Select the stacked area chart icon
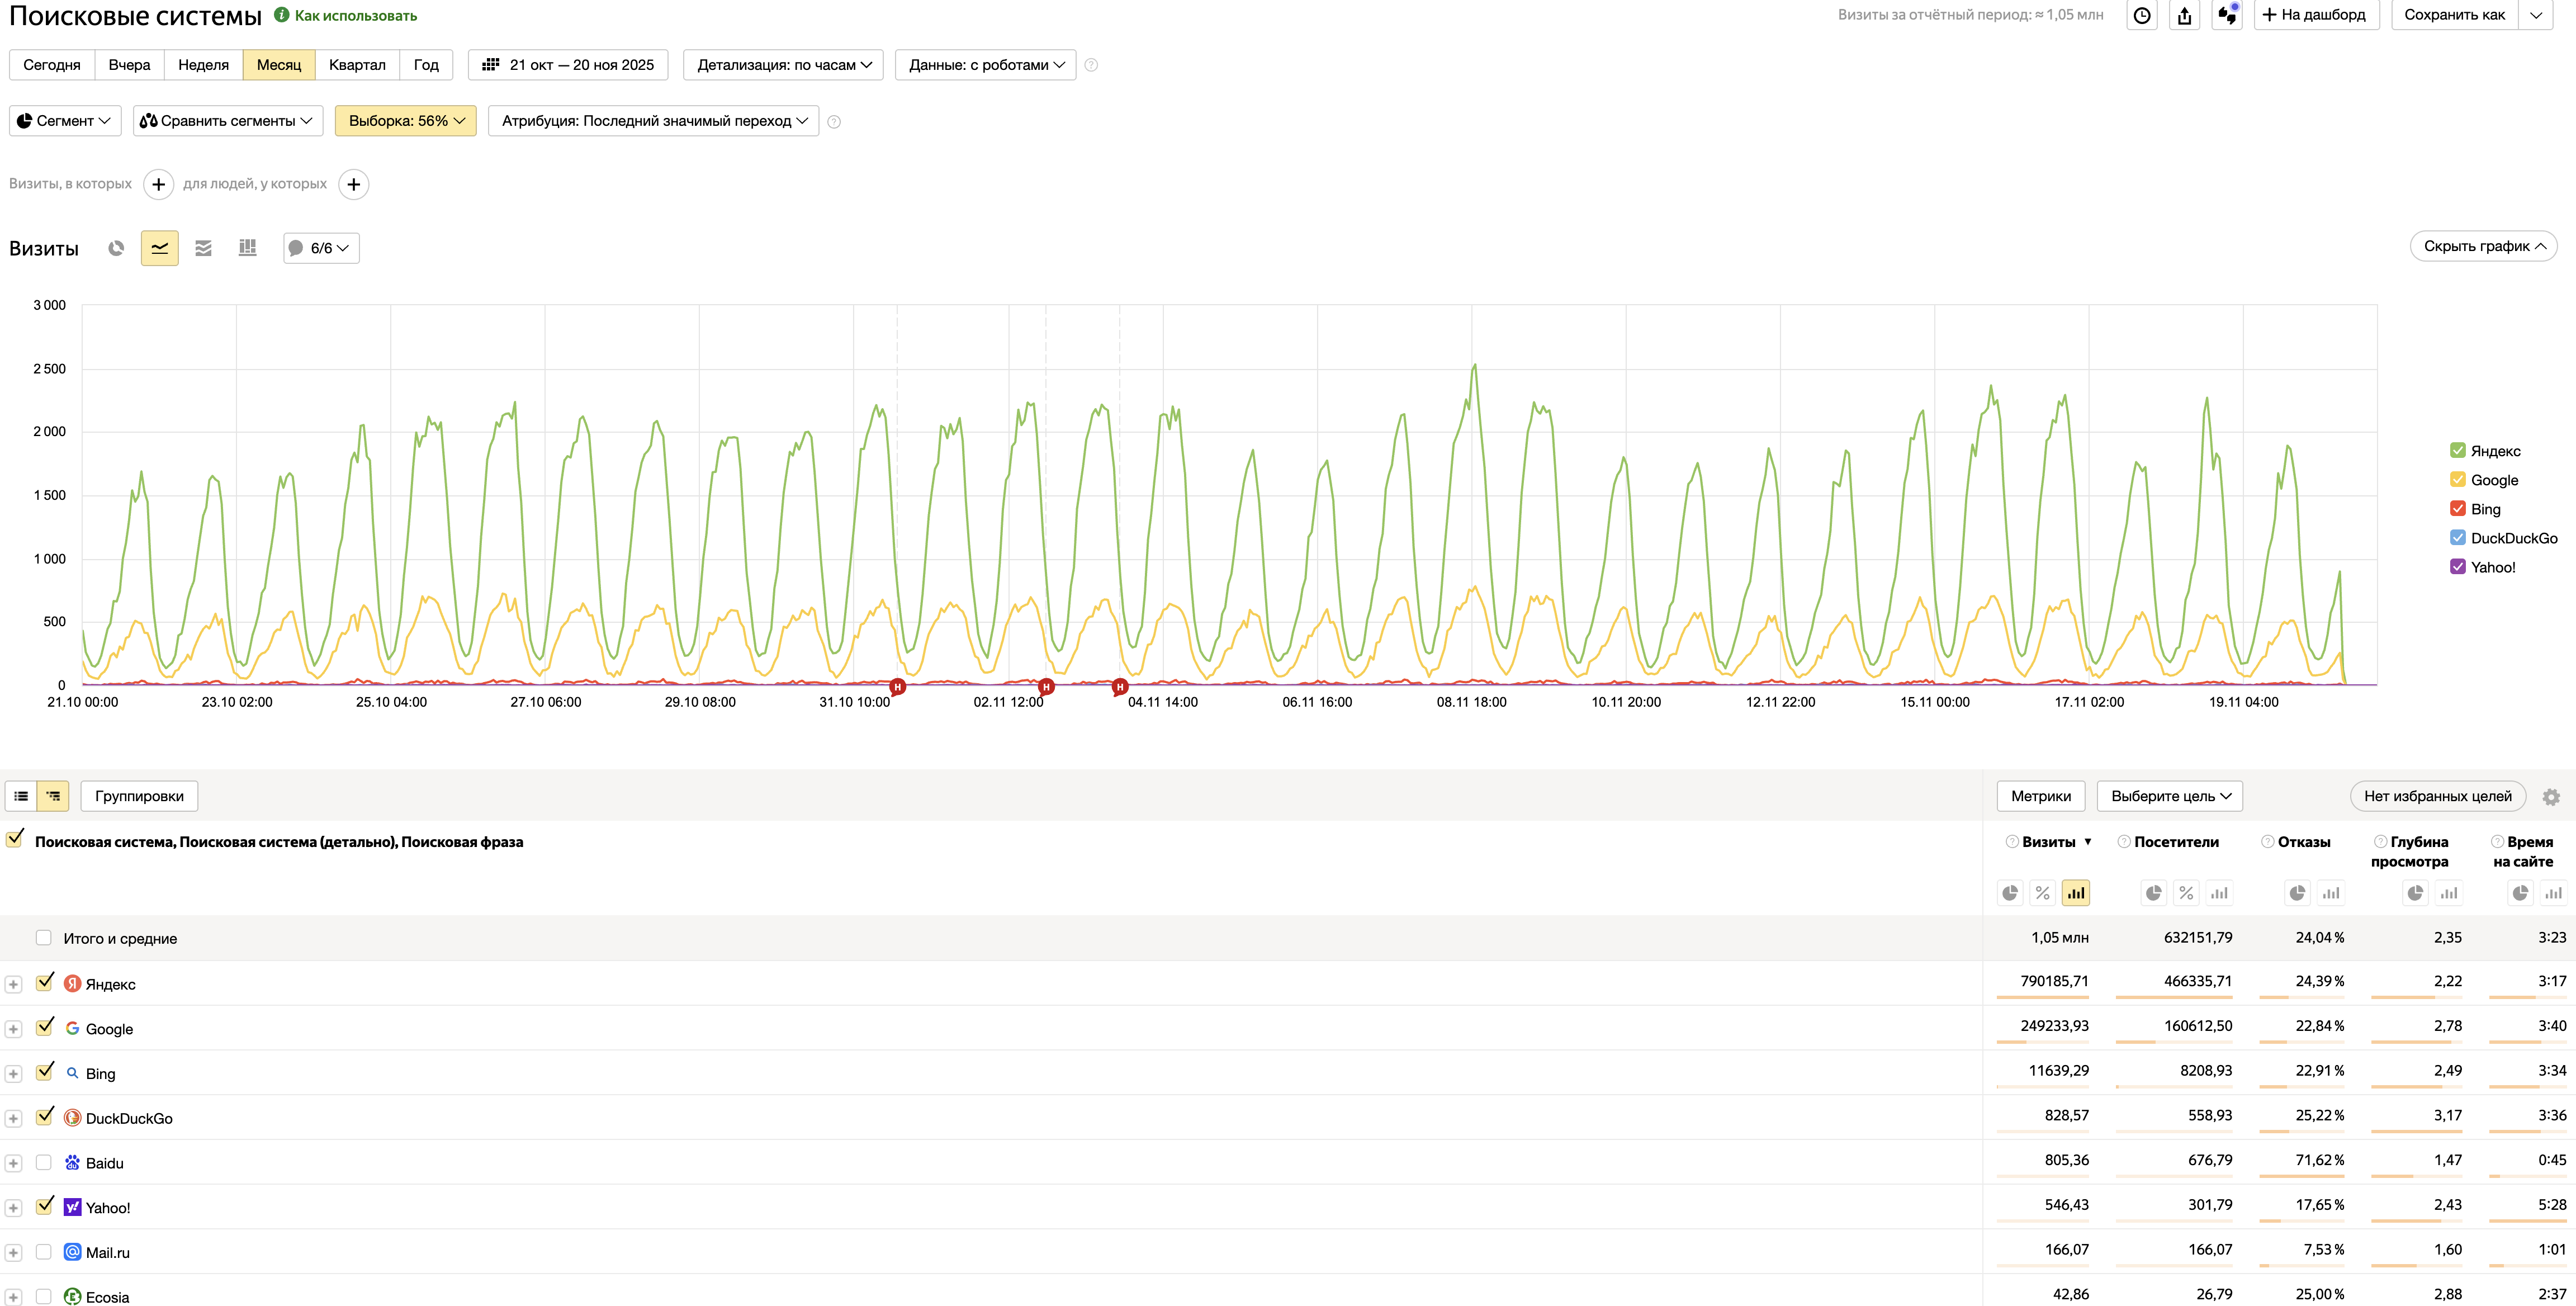2576x1306 pixels. tap(203, 248)
